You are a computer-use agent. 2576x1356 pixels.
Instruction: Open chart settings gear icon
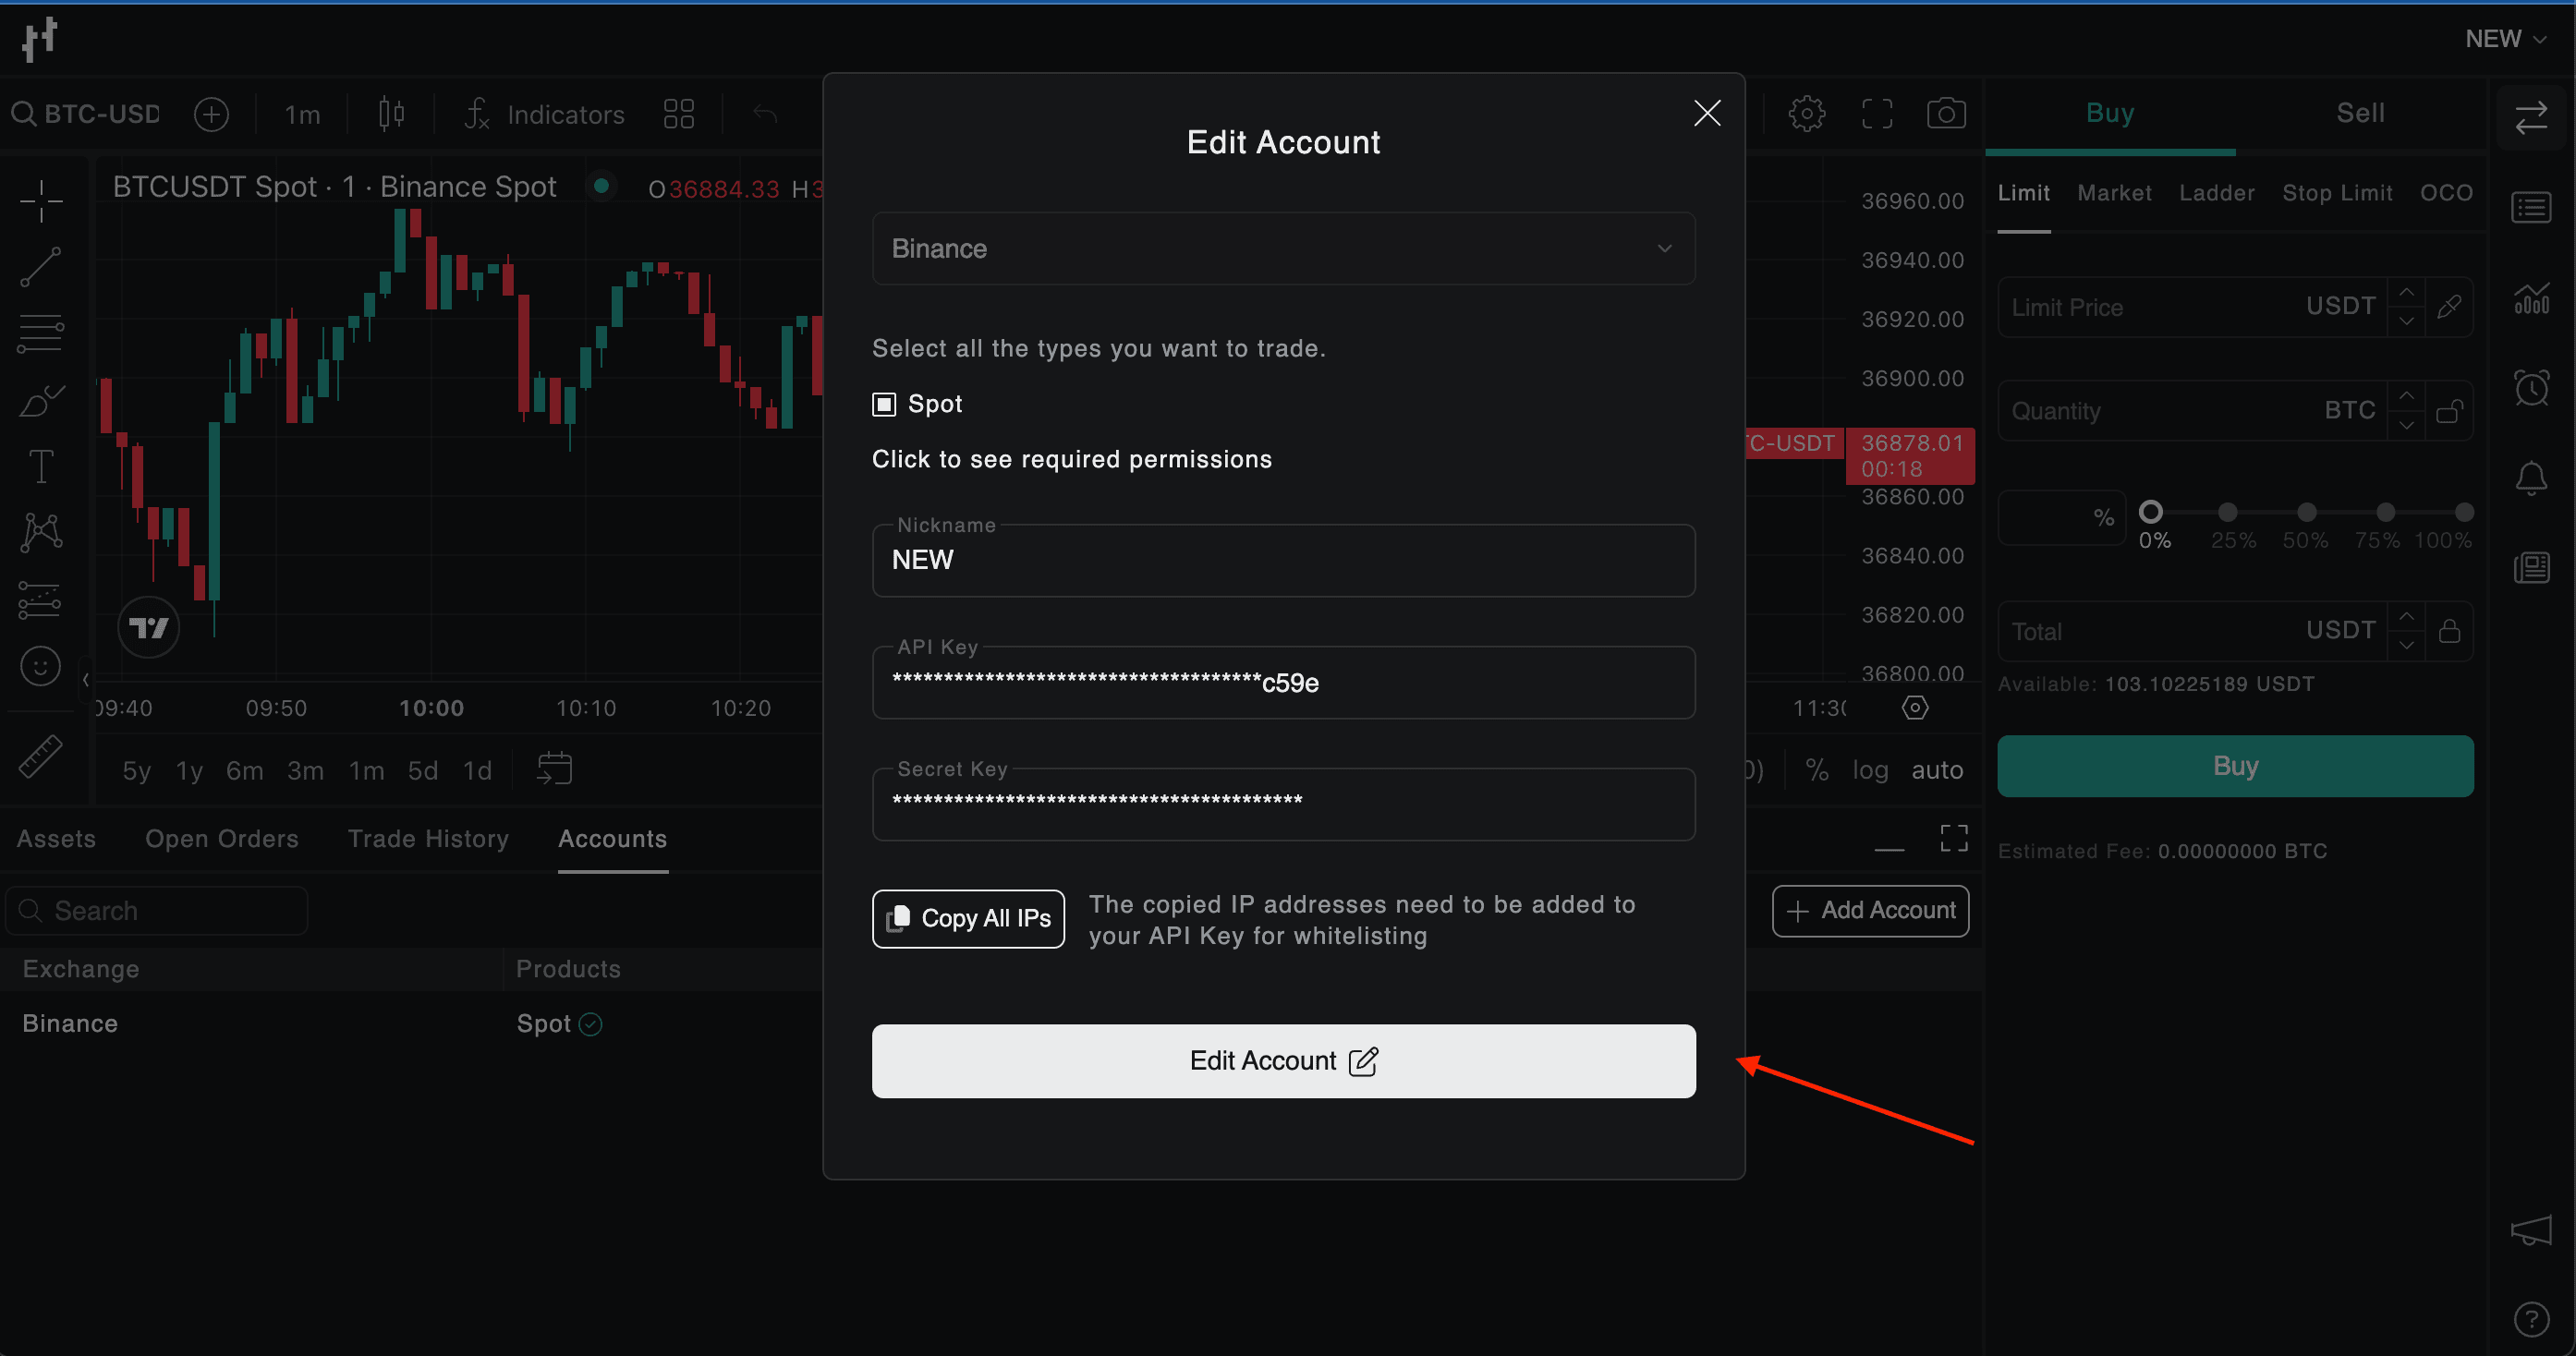[x=1807, y=113]
